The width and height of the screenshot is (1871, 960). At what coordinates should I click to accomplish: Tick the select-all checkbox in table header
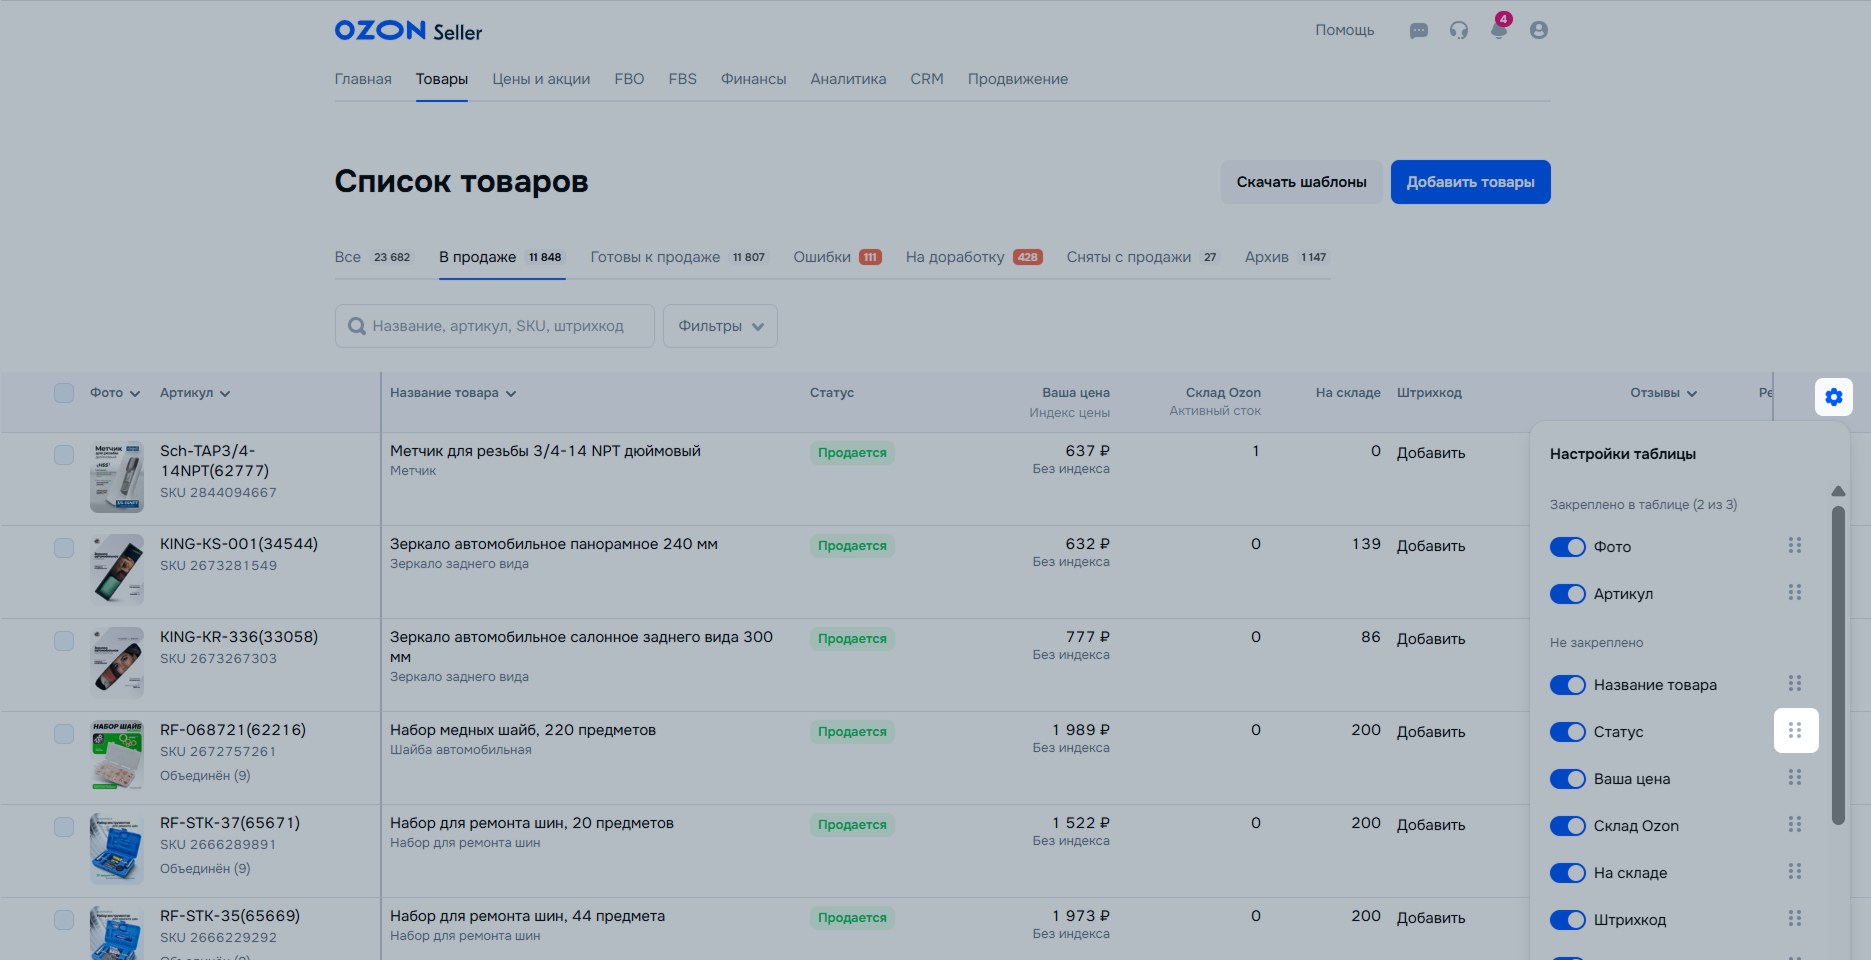64,393
